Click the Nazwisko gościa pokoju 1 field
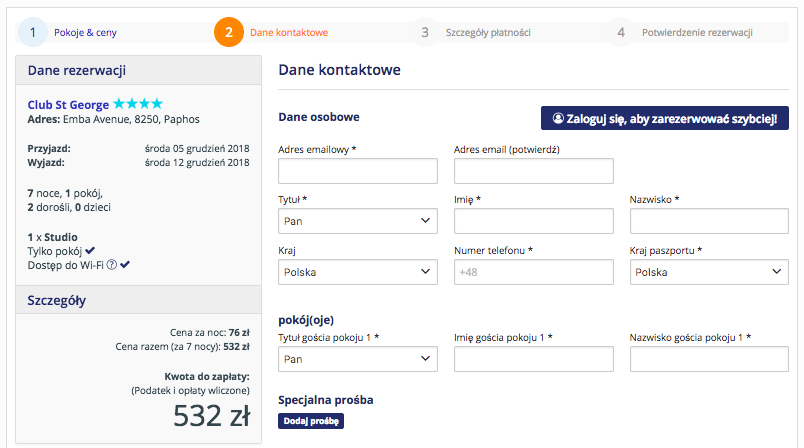Screen dimensions: 804x448 (x=709, y=359)
